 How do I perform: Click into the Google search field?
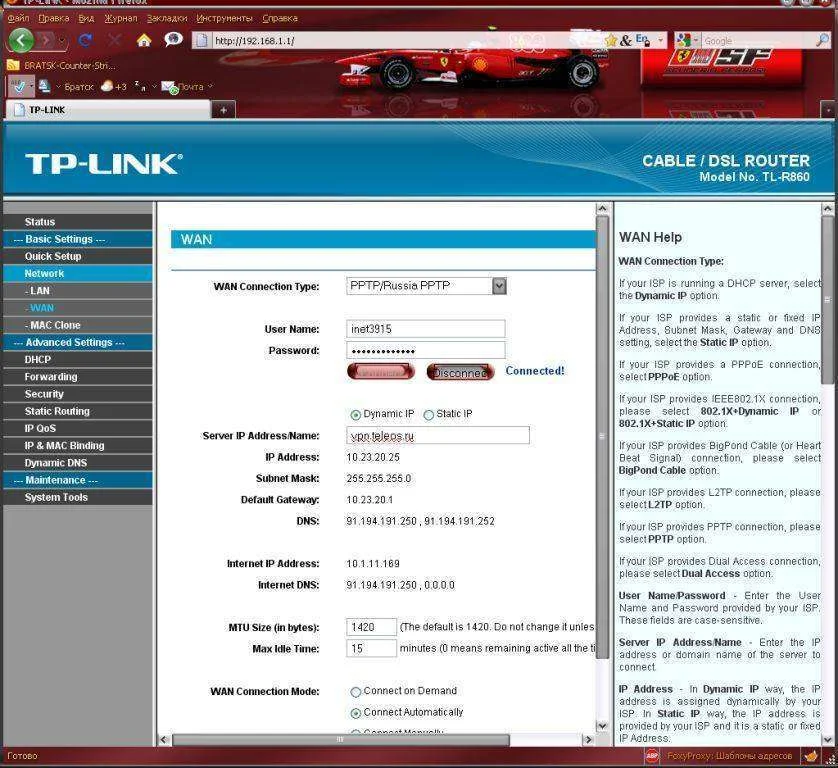(x=758, y=41)
